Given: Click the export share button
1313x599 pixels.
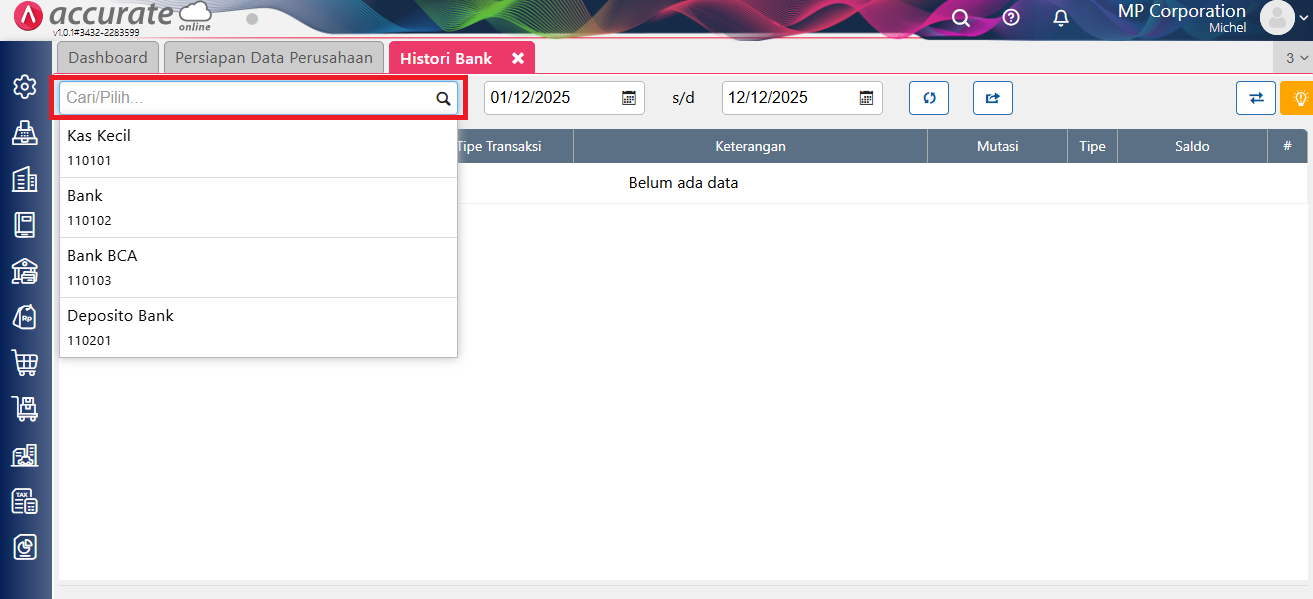Looking at the screenshot, I should click(x=992, y=98).
